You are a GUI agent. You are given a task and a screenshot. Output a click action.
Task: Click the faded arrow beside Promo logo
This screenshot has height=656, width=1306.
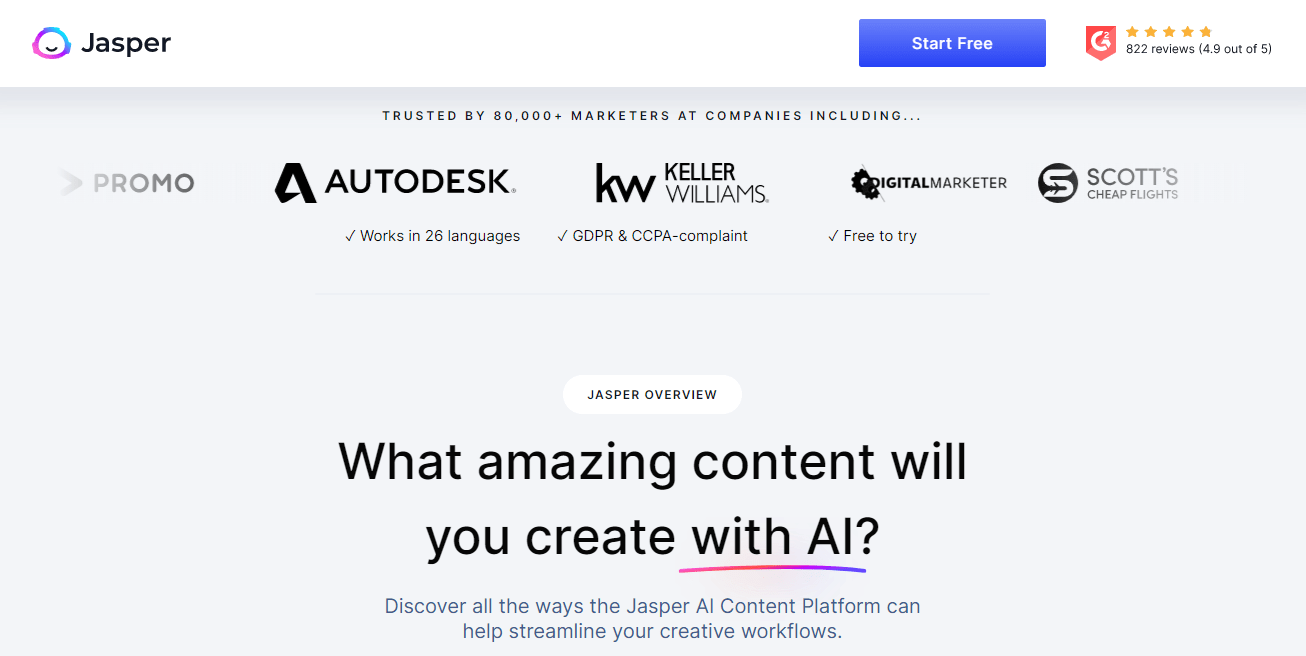tap(68, 182)
